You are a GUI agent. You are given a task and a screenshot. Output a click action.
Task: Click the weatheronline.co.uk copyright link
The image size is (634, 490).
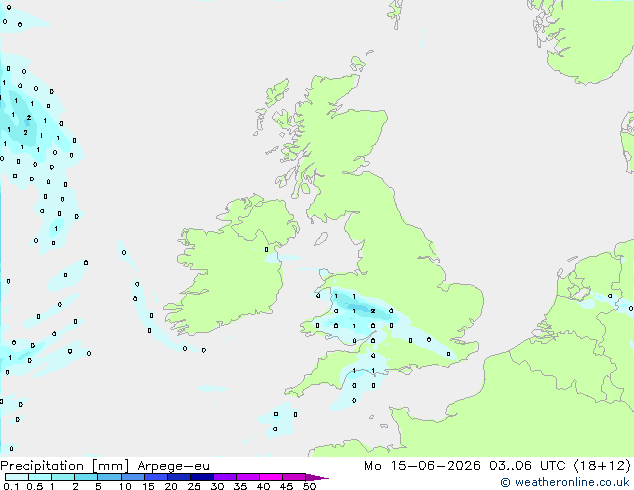564,482
